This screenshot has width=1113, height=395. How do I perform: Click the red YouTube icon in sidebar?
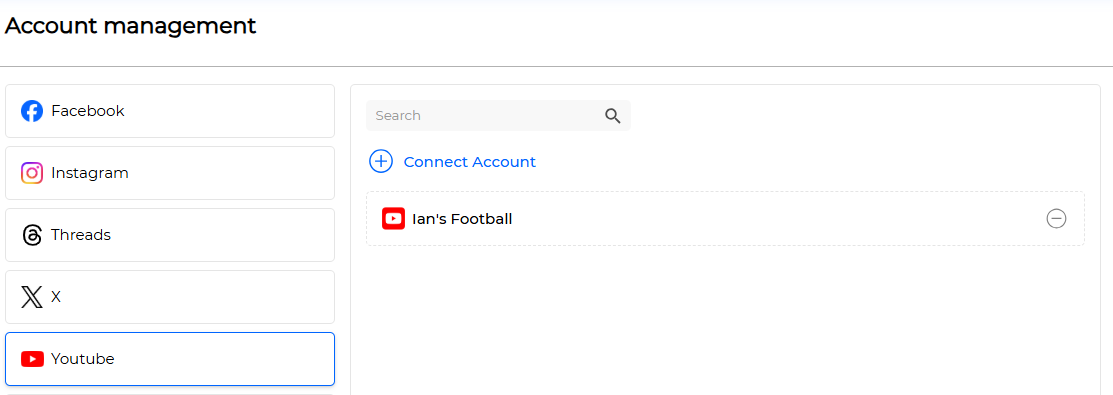tap(32, 359)
